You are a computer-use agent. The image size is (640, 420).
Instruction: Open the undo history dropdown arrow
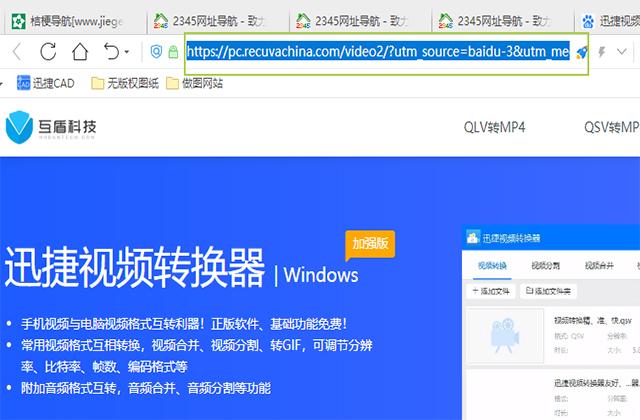click(127, 52)
